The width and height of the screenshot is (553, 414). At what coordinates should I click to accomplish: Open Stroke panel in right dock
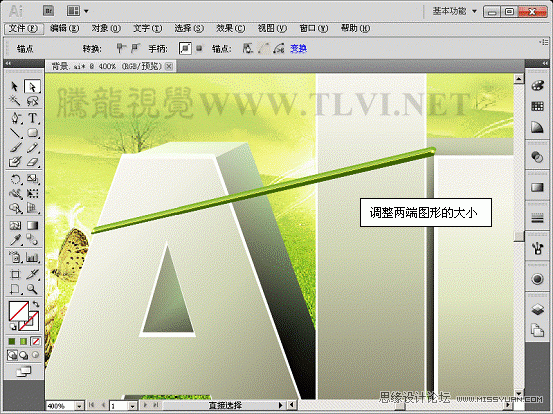537,218
